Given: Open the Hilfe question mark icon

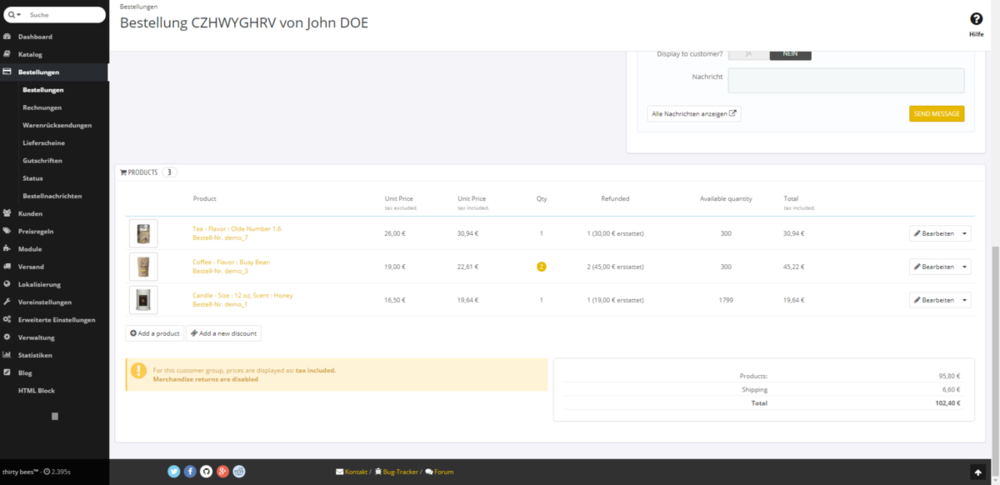Looking at the screenshot, I should pyautogui.click(x=976, y=19).
